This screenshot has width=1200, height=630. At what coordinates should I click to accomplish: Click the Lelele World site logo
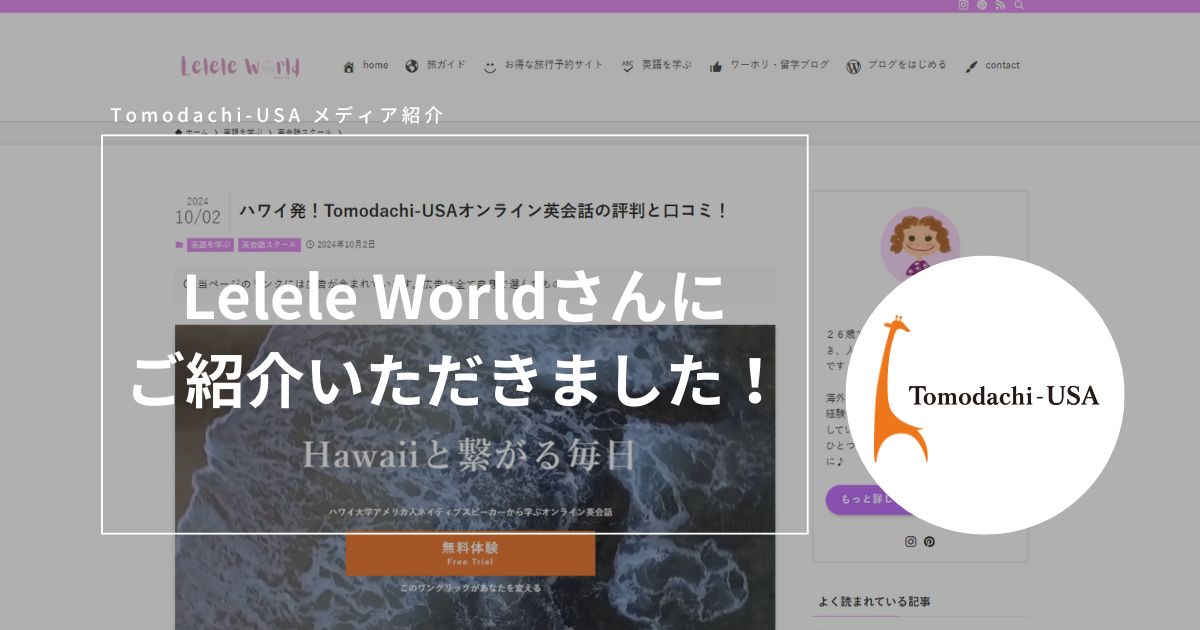click(x=240, y=66)
